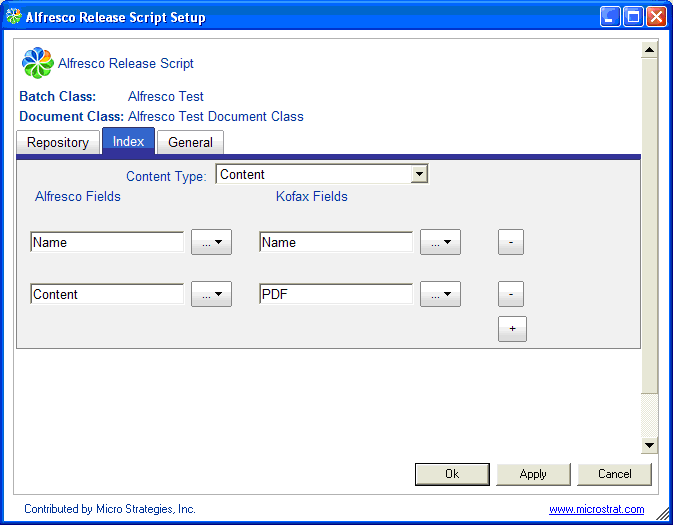Click into the Kofax Name field
Screen dimensions: 673x525
336,242
